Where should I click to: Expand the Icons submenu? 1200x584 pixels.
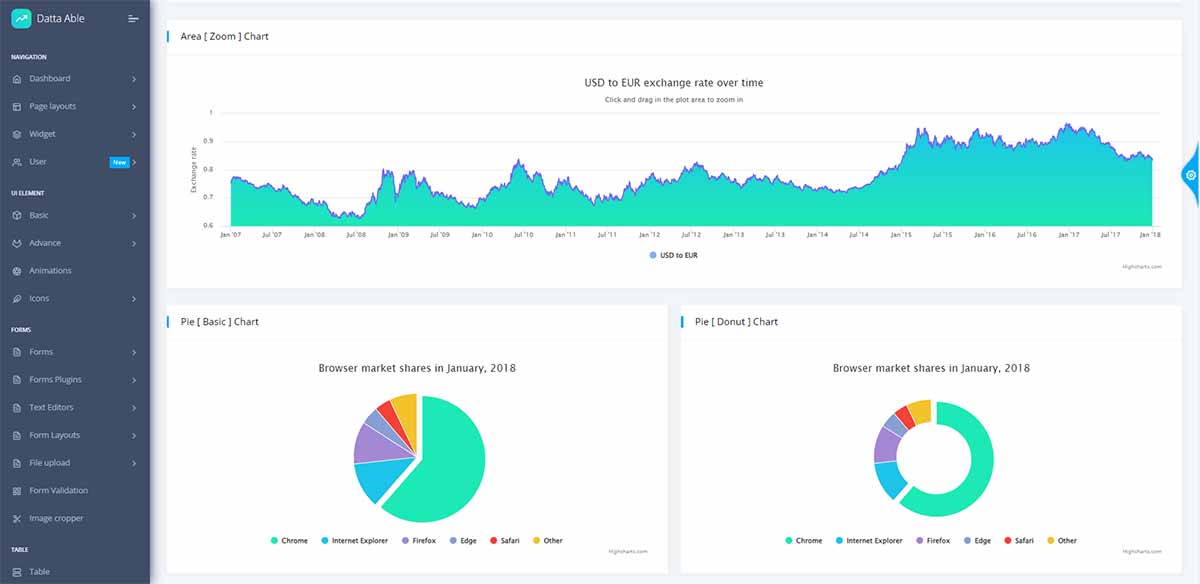click(x=40, y=298)
